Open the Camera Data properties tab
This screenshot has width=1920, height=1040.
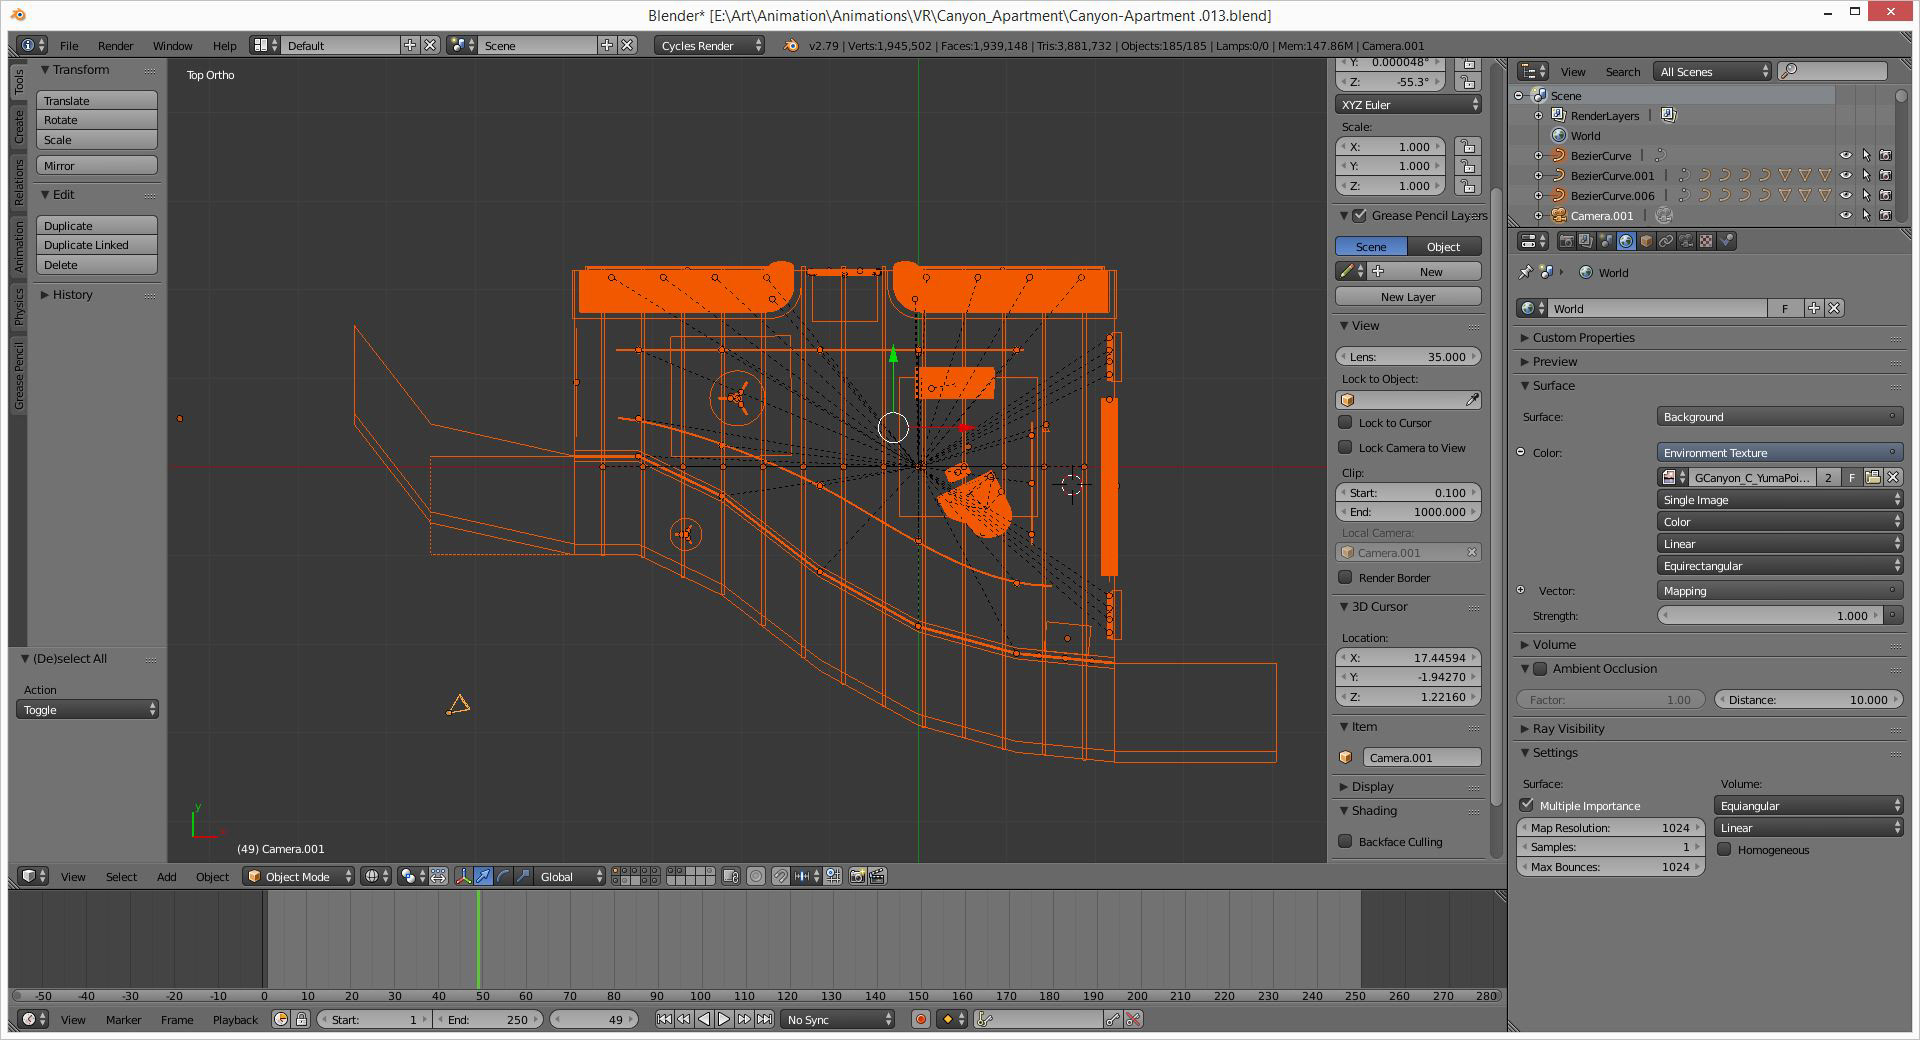click(1686, 241)
